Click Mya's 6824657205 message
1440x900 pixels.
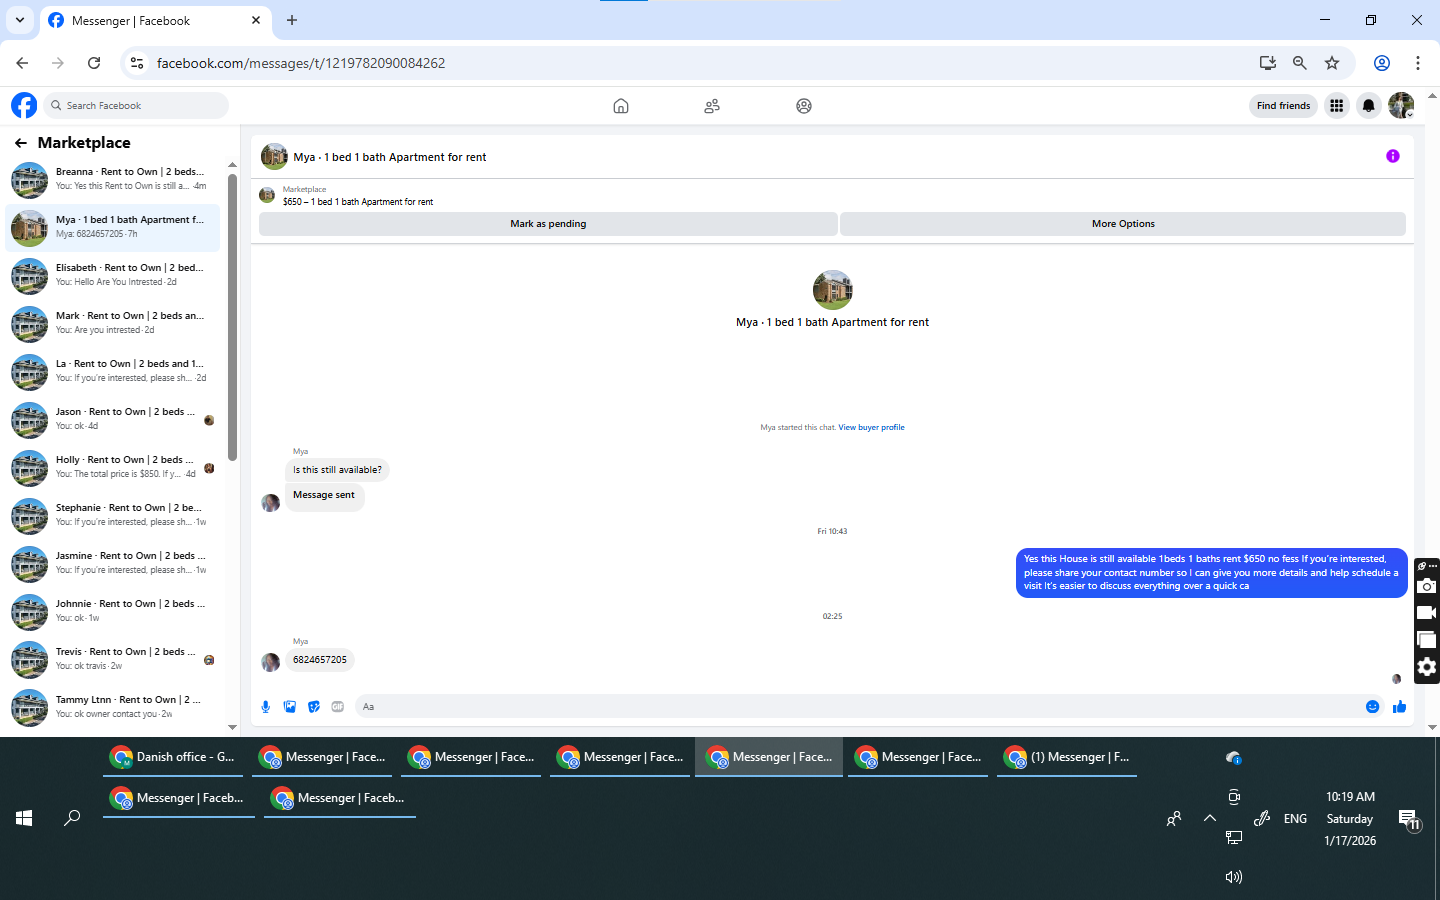point(320,660)
